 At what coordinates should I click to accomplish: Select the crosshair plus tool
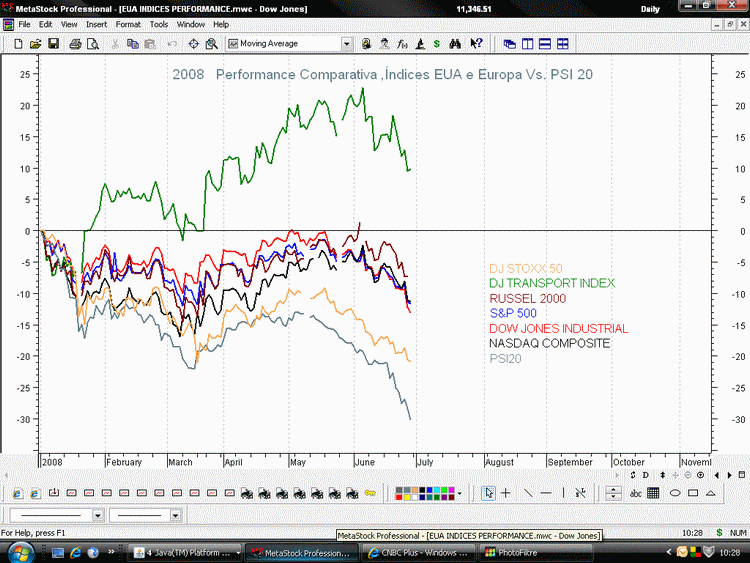pos(506,493)
